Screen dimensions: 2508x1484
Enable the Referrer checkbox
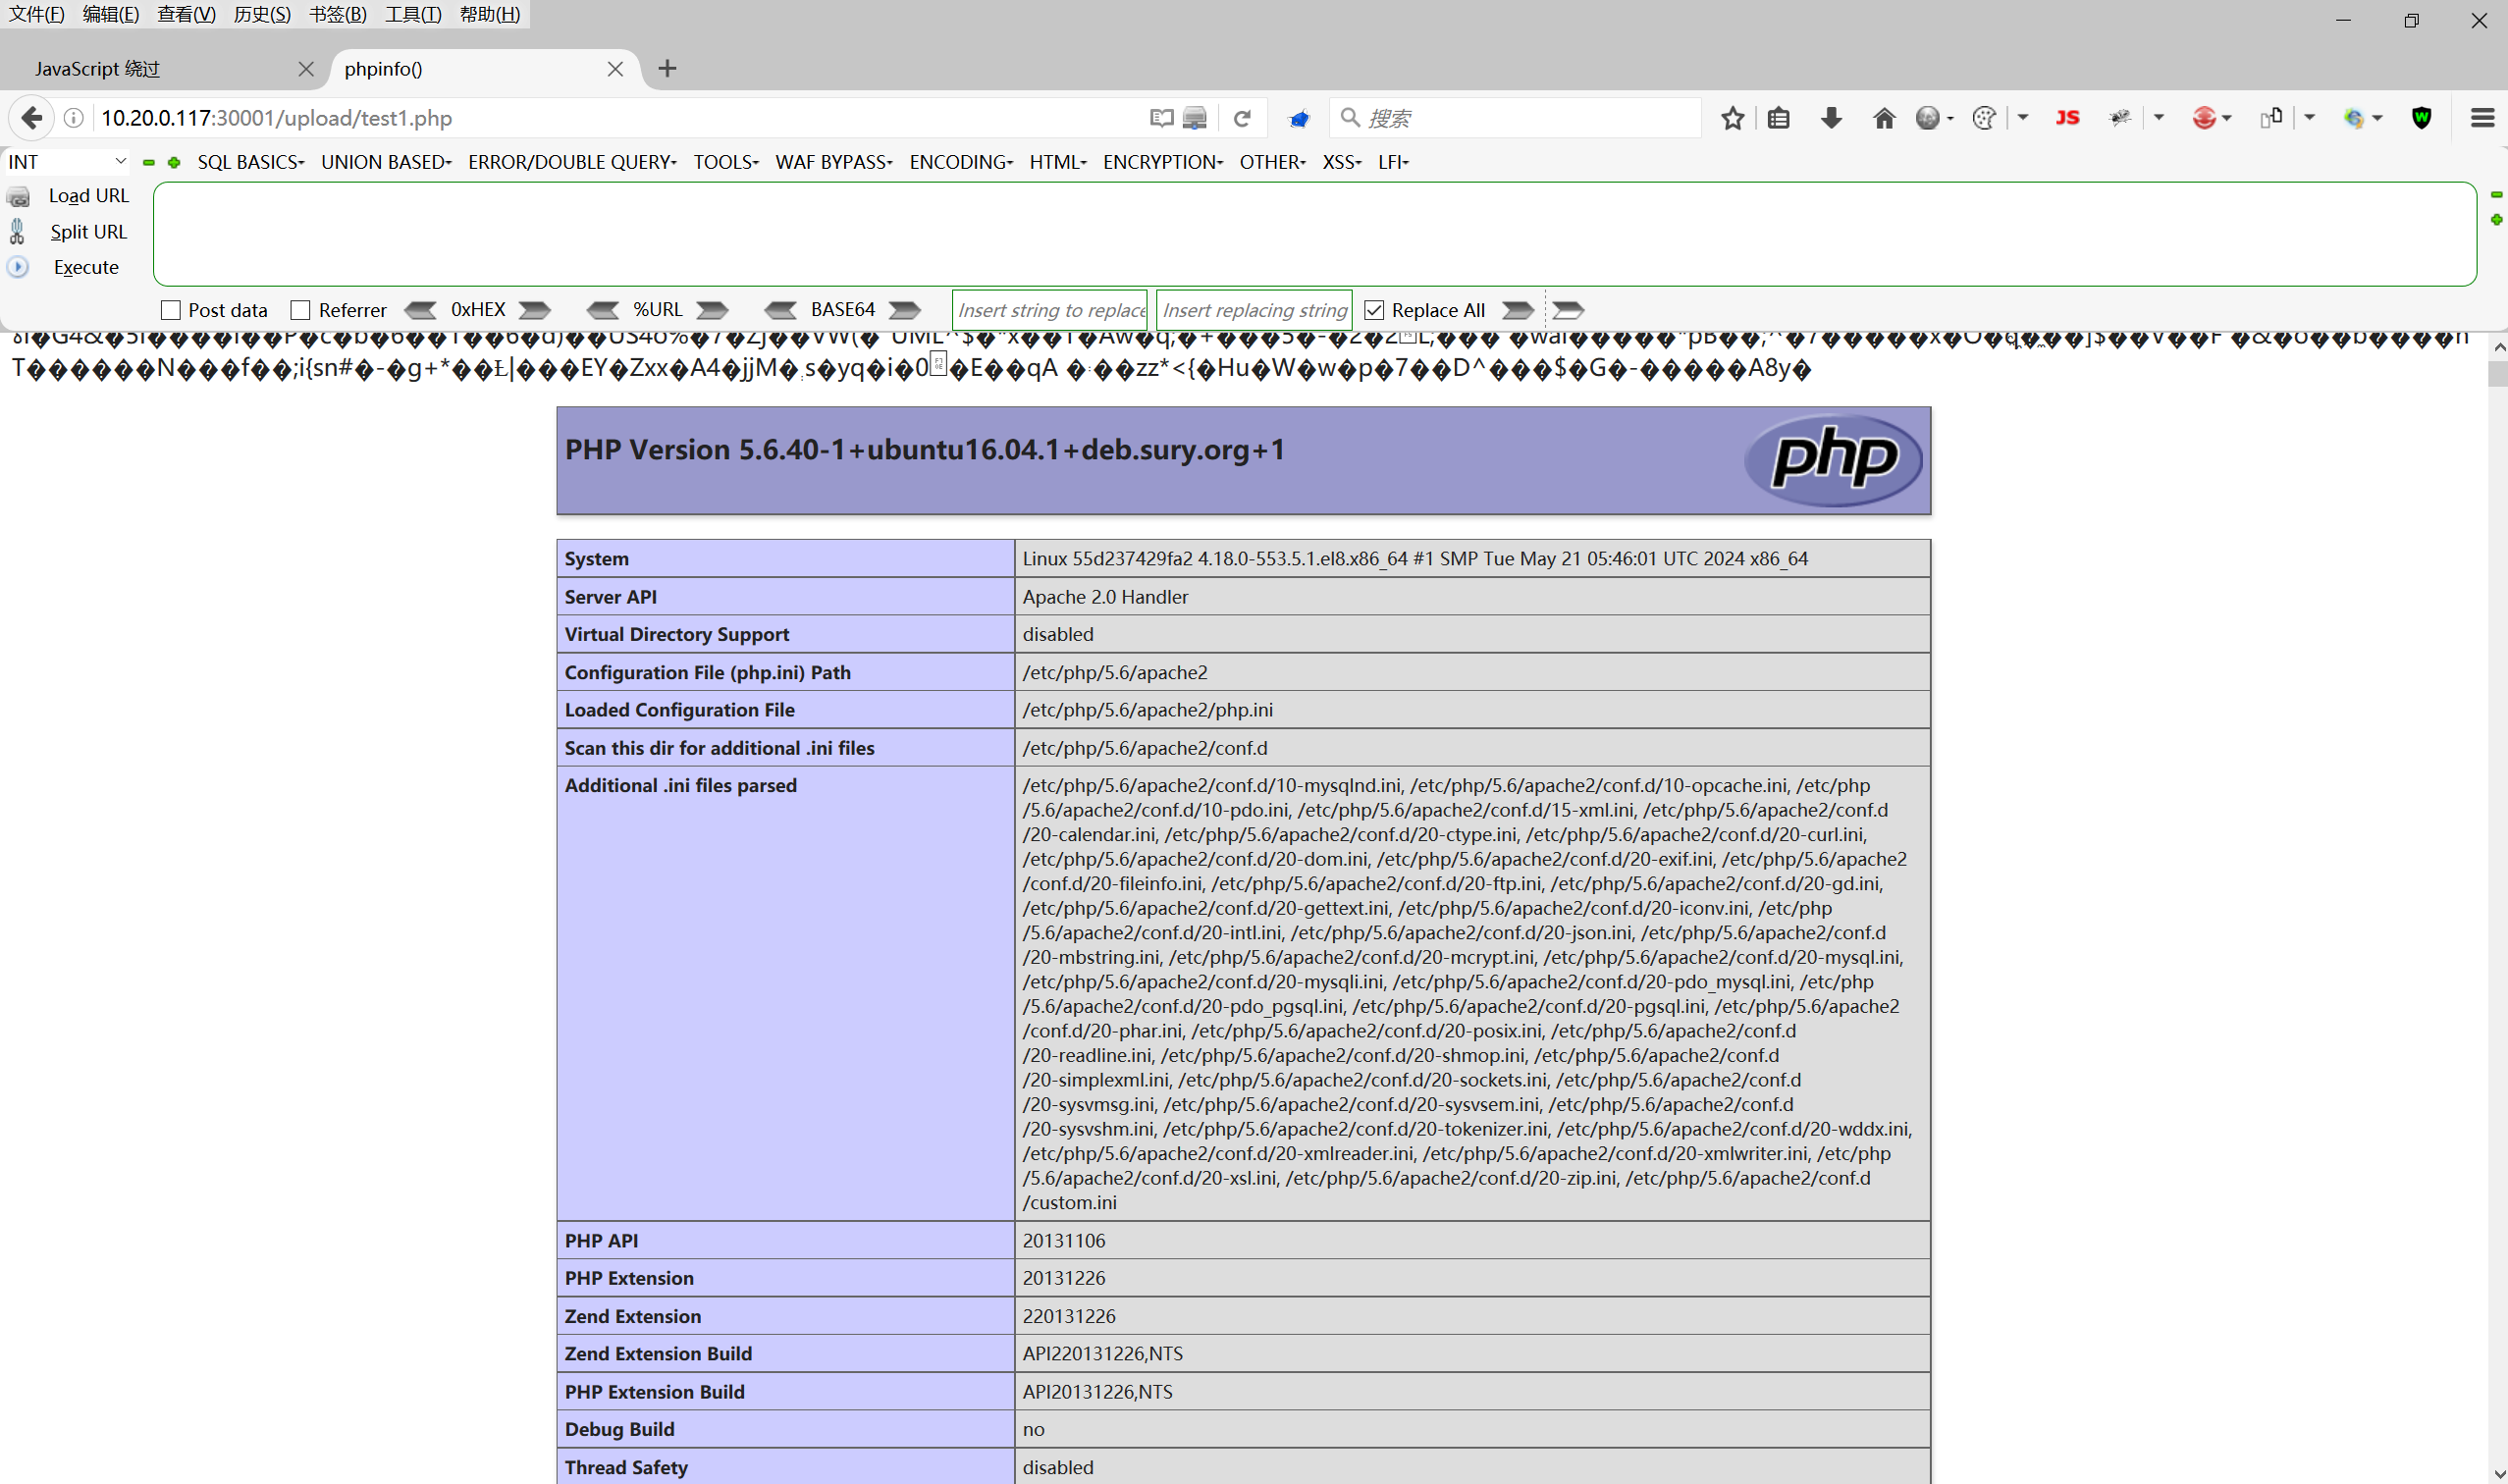tap(300, 310)
